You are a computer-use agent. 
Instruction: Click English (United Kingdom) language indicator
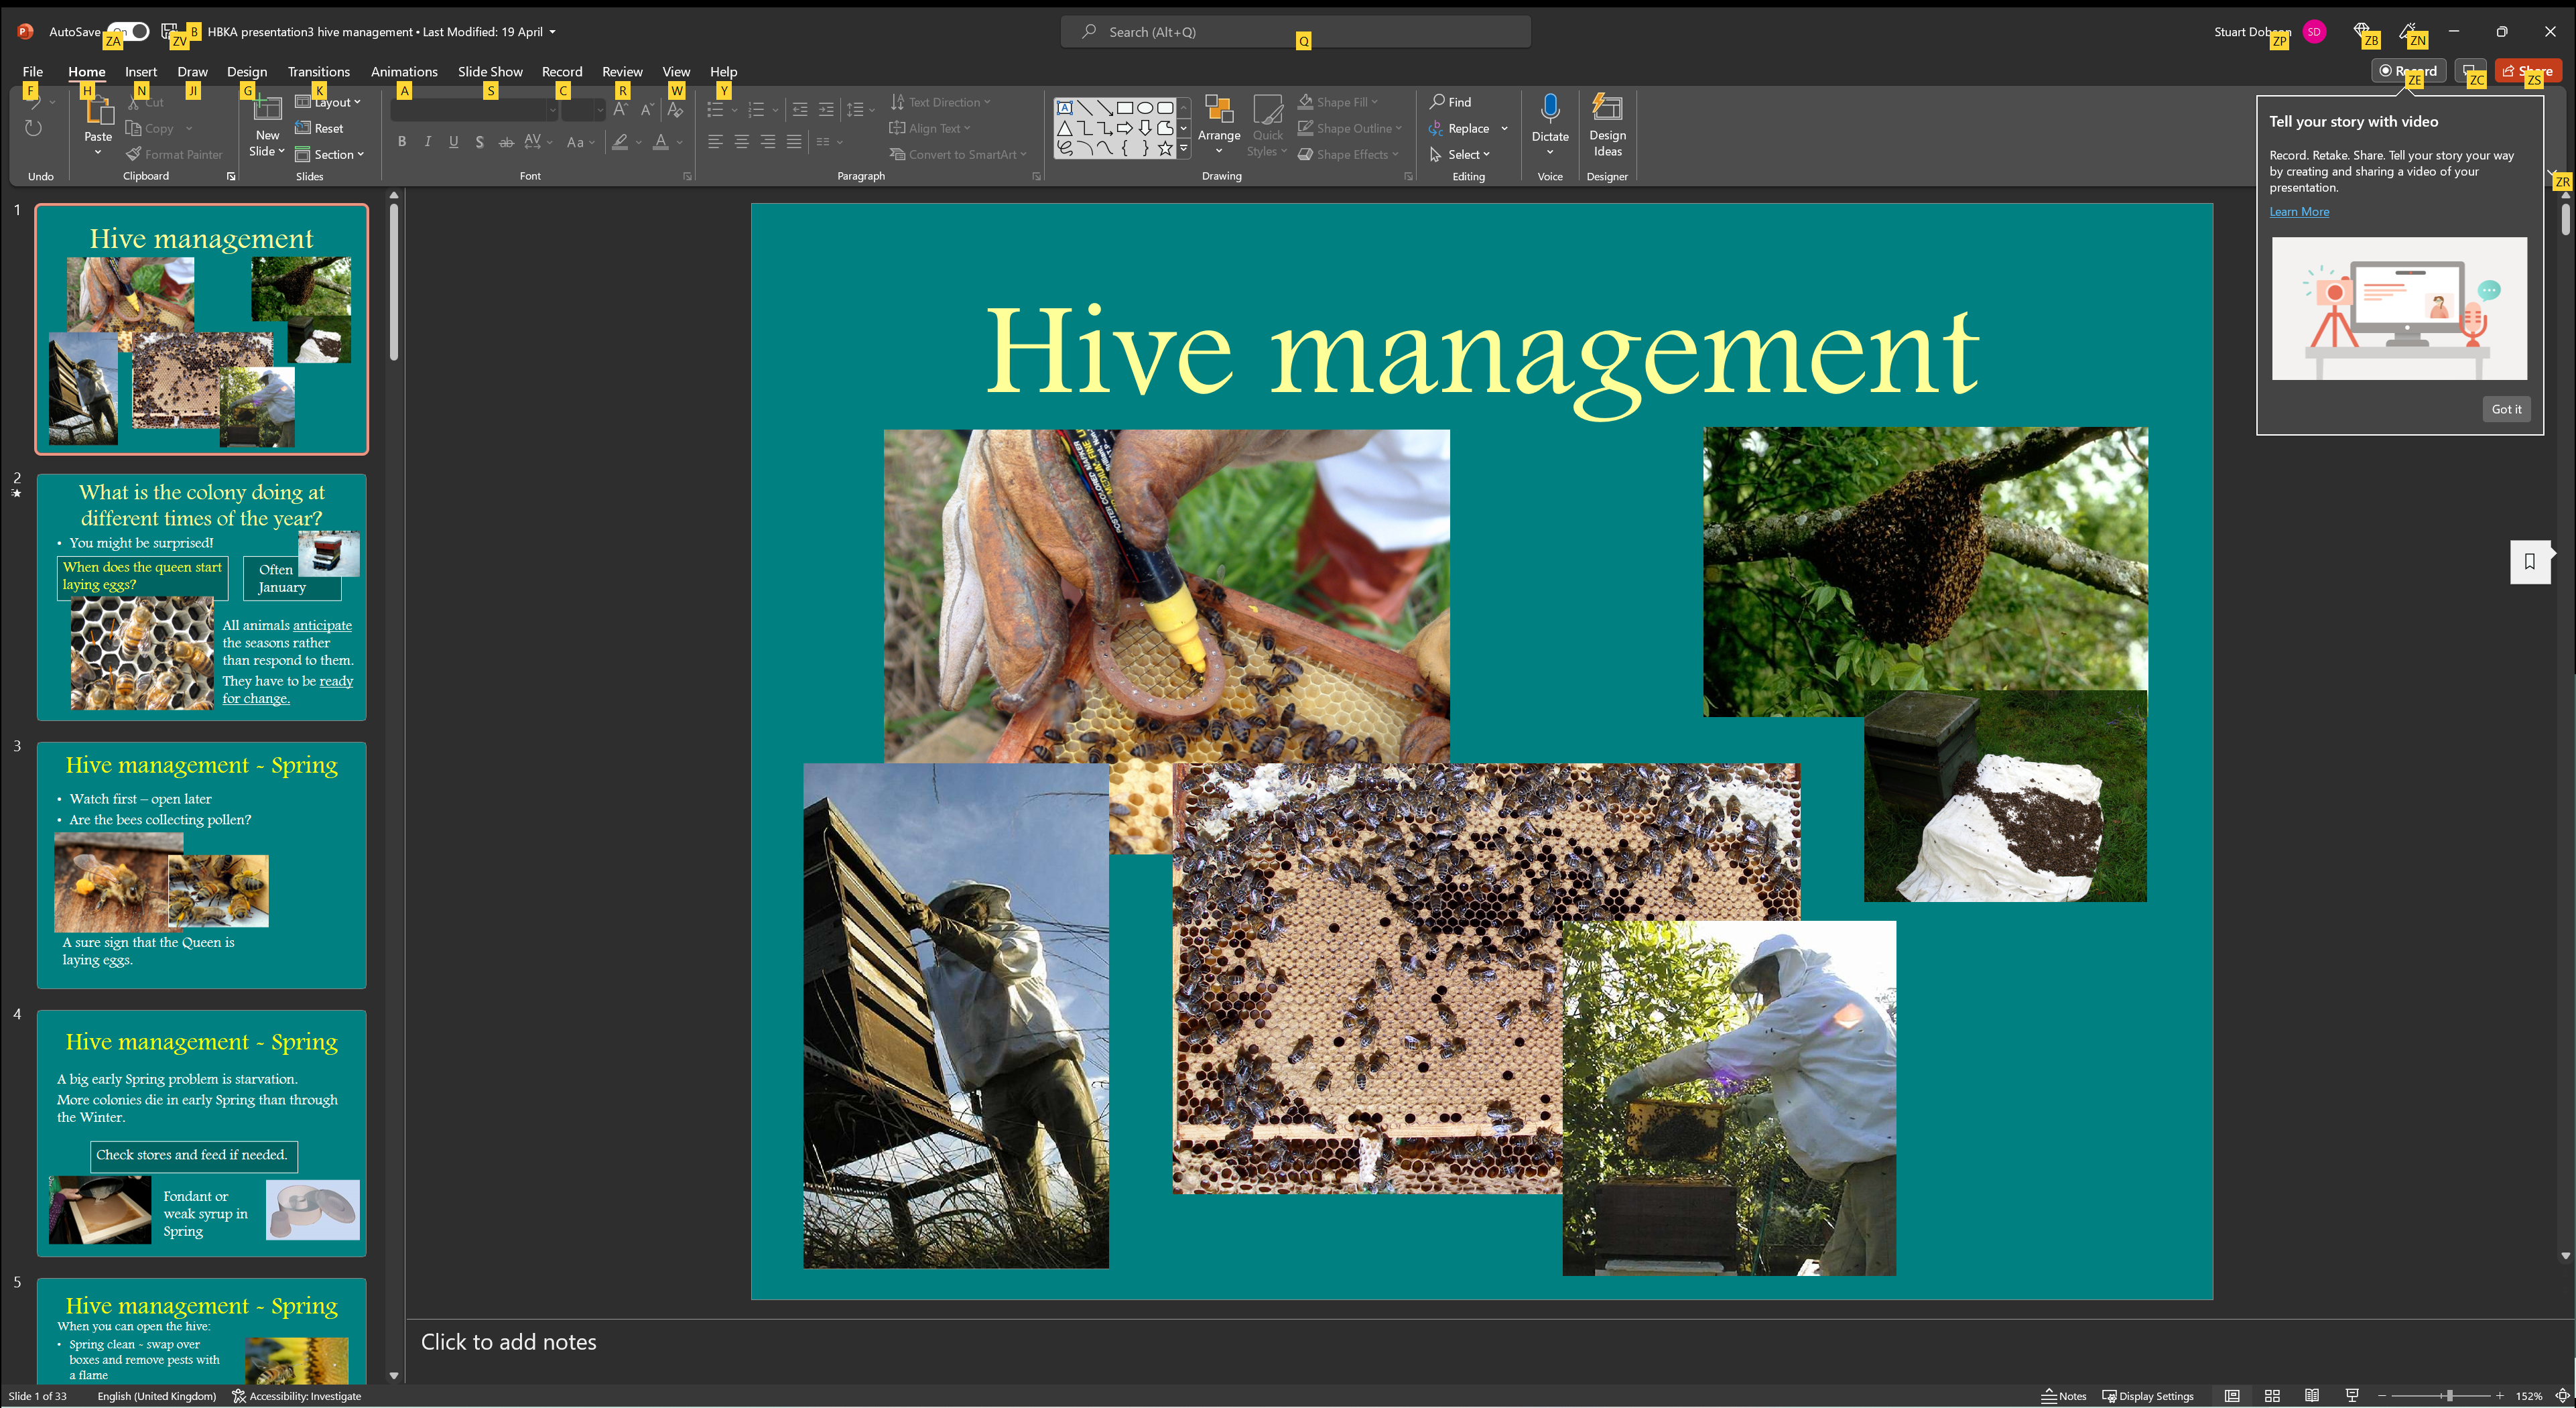coord(157,1396)
